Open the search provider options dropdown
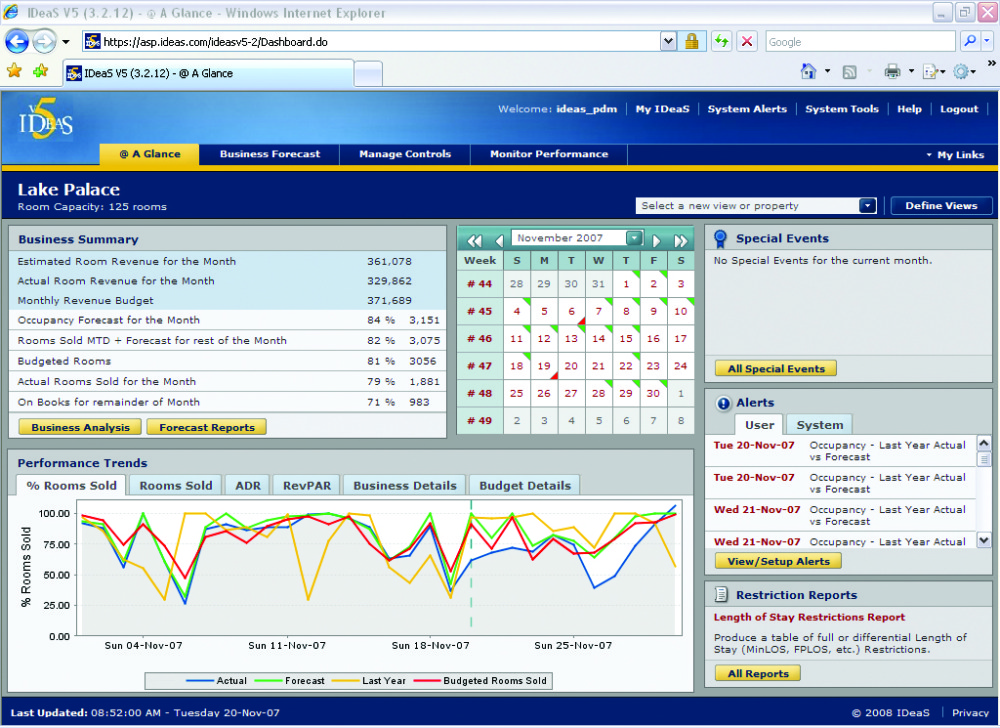The image size is (1000, 728). tap(987, 41)
